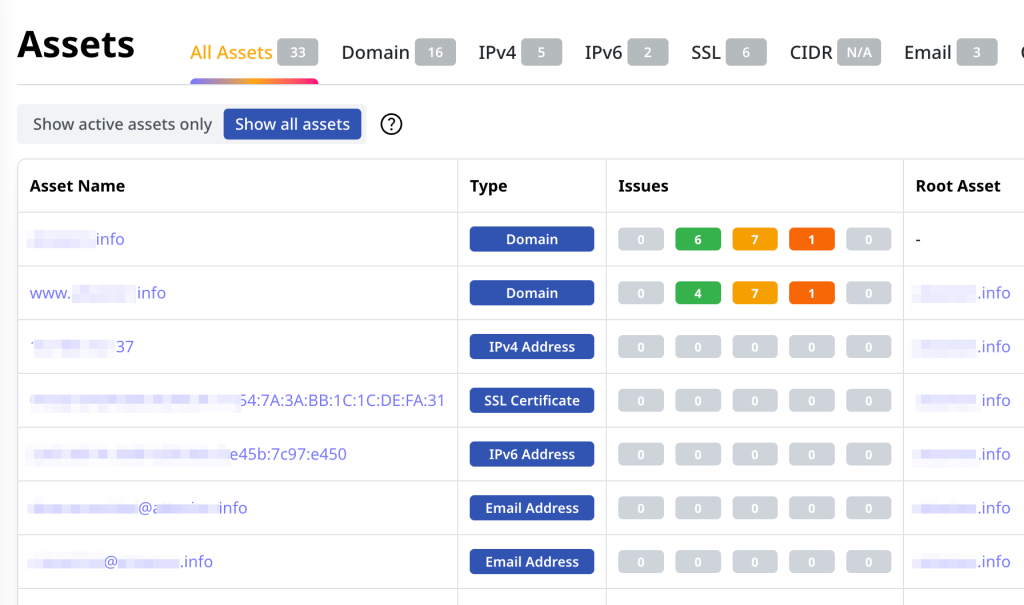Open the Domain tab
This screenshot has height=605, width=1024.
(x=376, y=53)
